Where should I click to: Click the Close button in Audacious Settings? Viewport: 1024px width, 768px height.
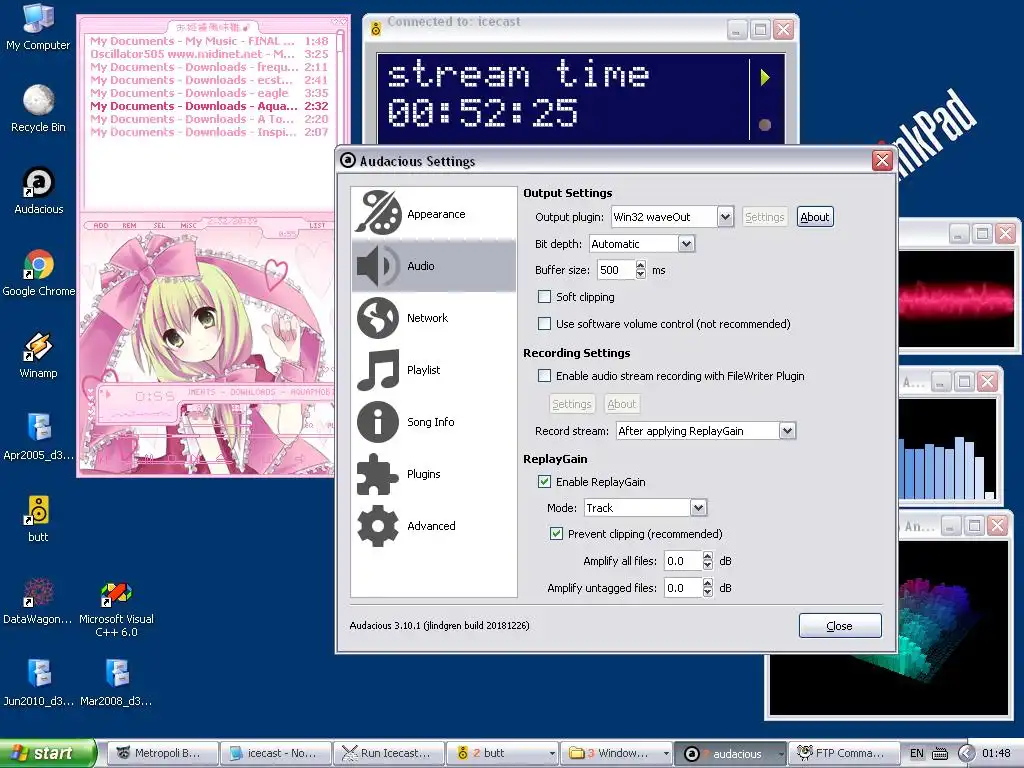[x=840, y=626]
